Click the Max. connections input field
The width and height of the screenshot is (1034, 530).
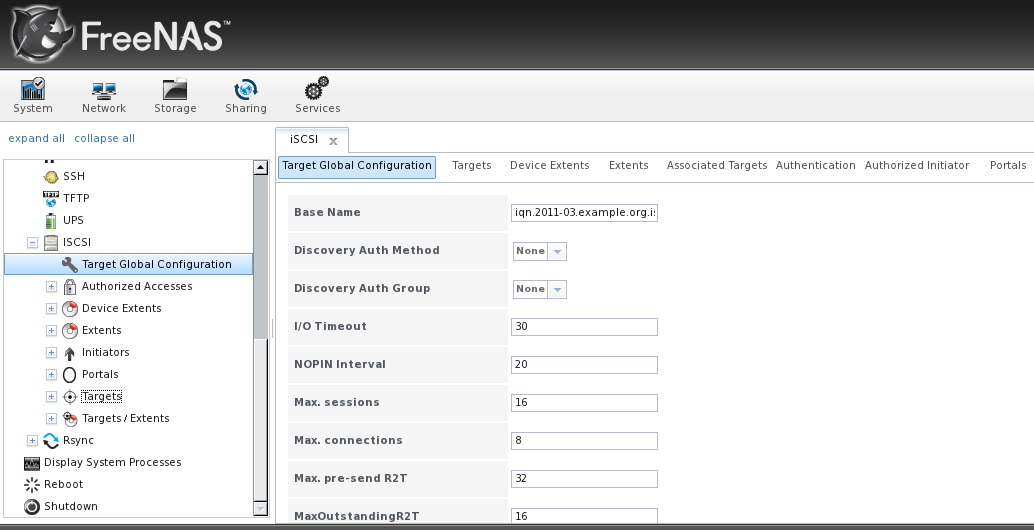point(584,441)
